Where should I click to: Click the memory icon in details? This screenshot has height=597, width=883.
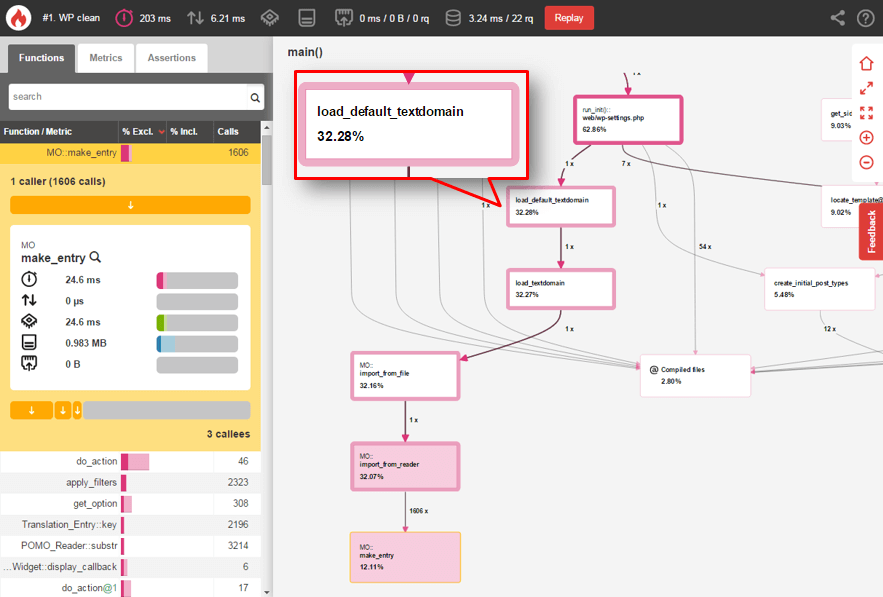click(x=29, y=342)
